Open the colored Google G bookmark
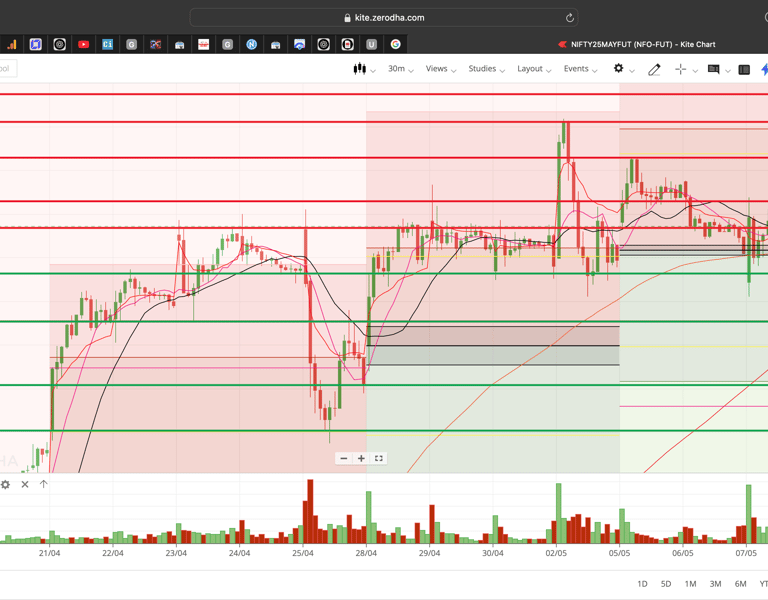The width and height of the screenshot is (768, 600). point(395,45)
